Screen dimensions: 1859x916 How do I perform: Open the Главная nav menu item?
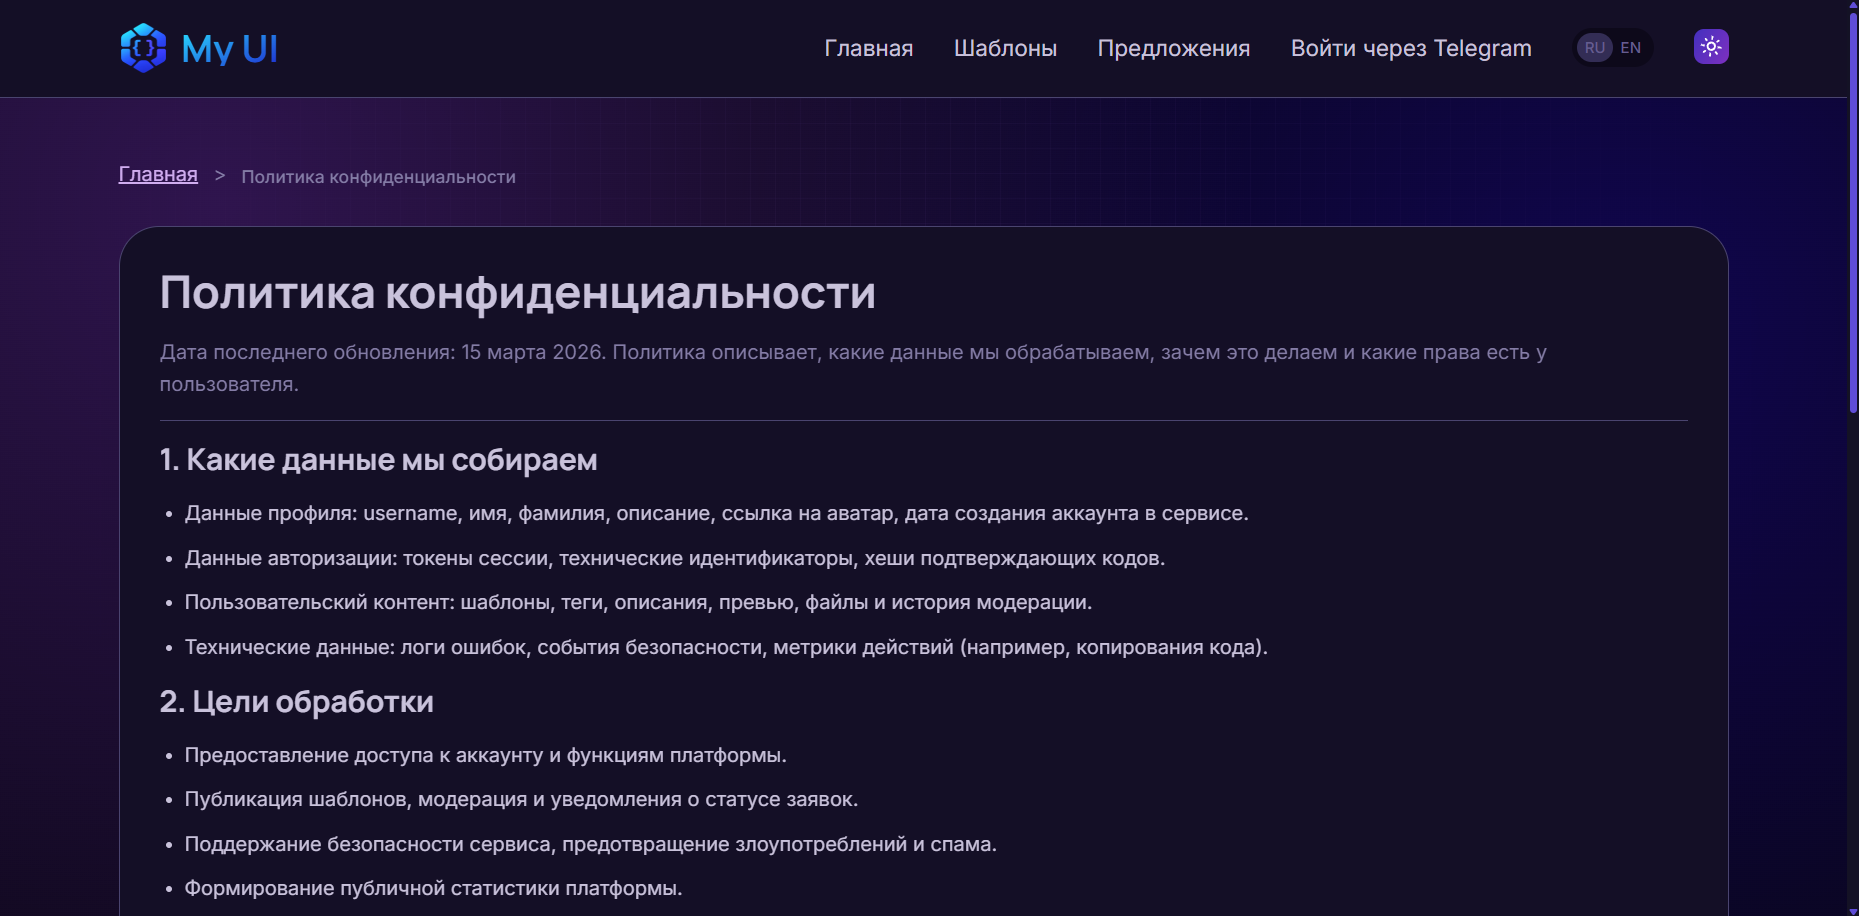[x=869, y=48]
